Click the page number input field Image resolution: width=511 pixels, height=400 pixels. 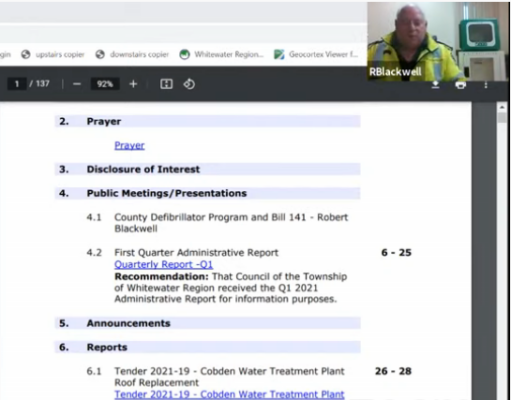point(17,84)
